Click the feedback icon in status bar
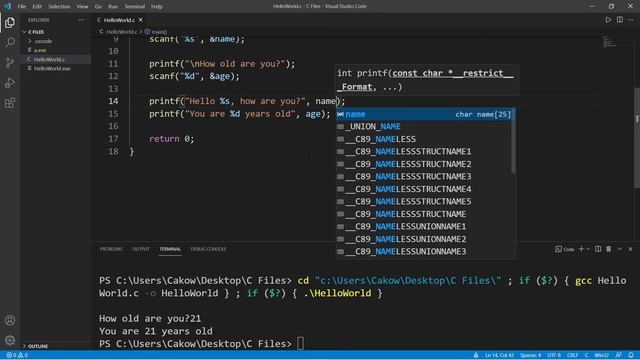 click(x=619, y=355)
